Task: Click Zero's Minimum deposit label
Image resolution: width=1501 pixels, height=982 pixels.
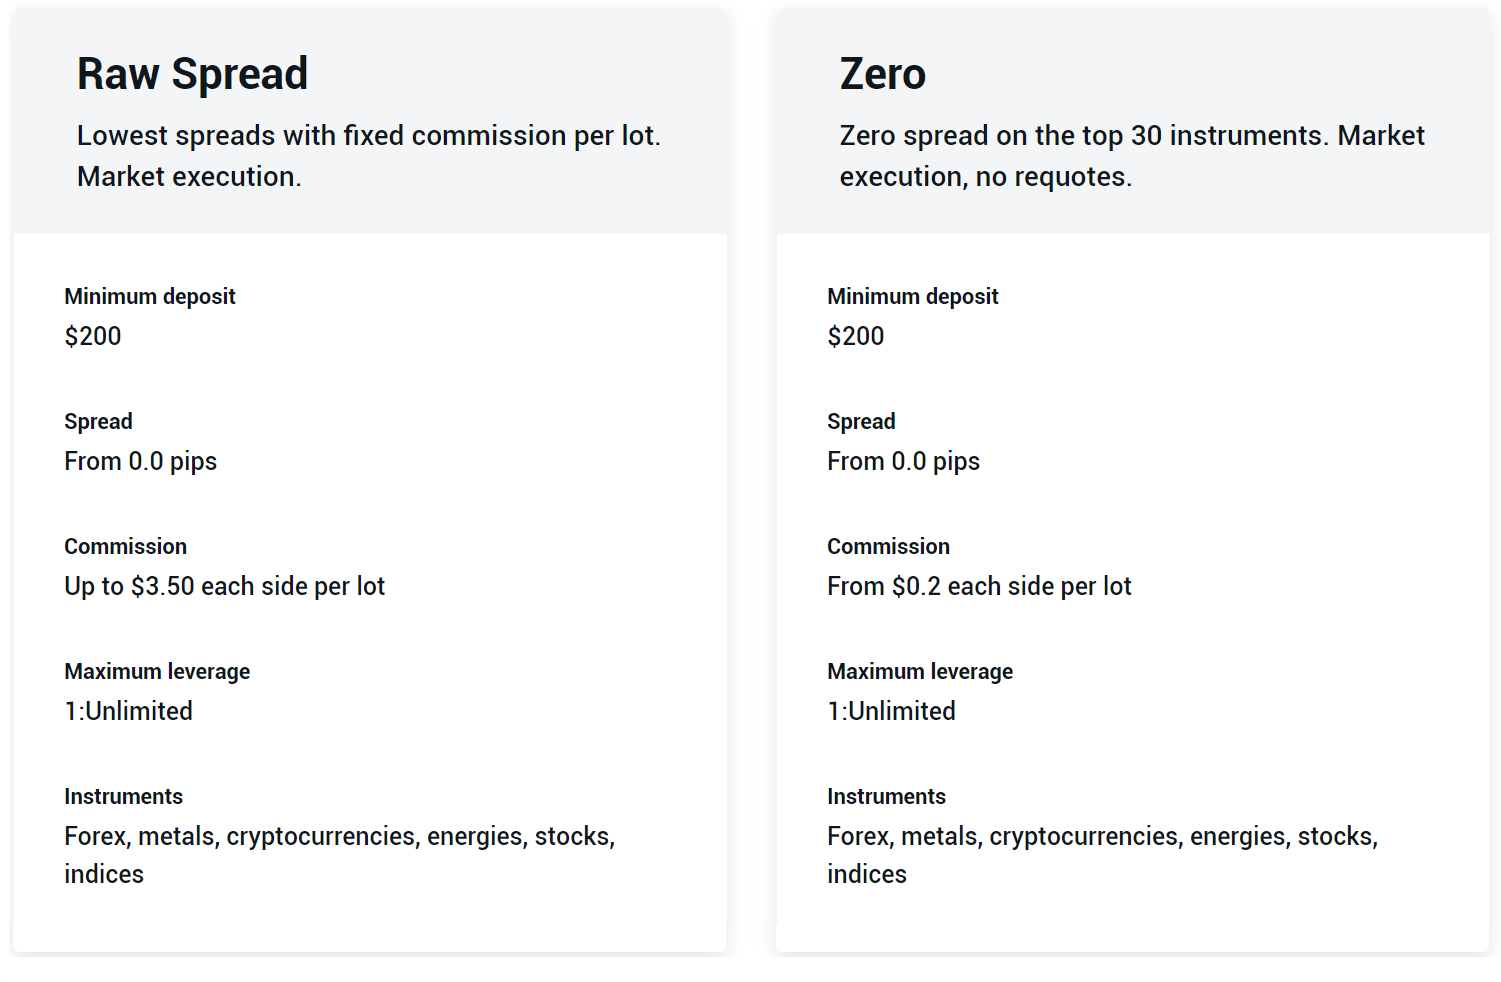Action: tap(912, 296)
